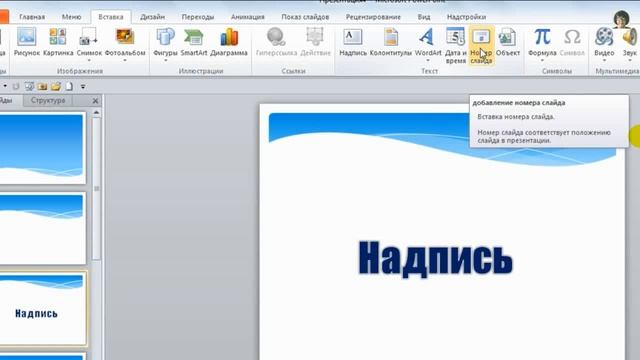Select the Вставка ribbon tab
The height and width of the screenshot is (360, 640).
click(111, 17)
